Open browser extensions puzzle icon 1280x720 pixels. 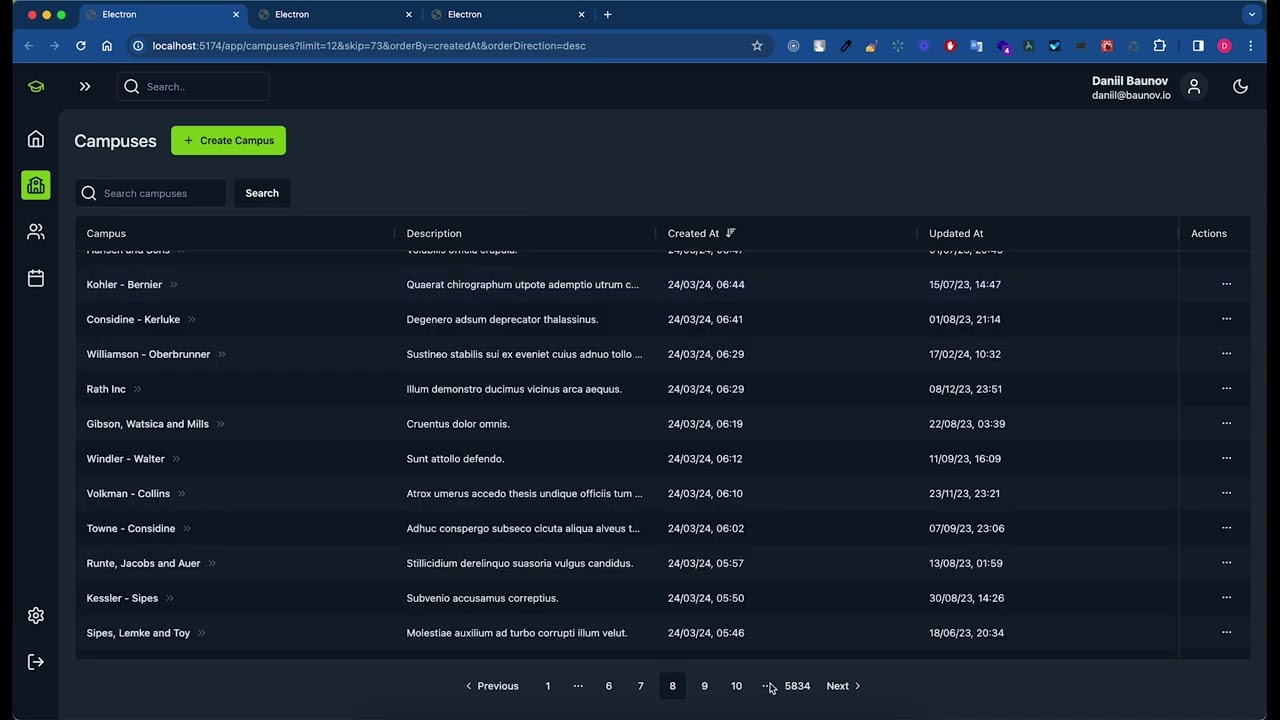[x=1160, y=46]
